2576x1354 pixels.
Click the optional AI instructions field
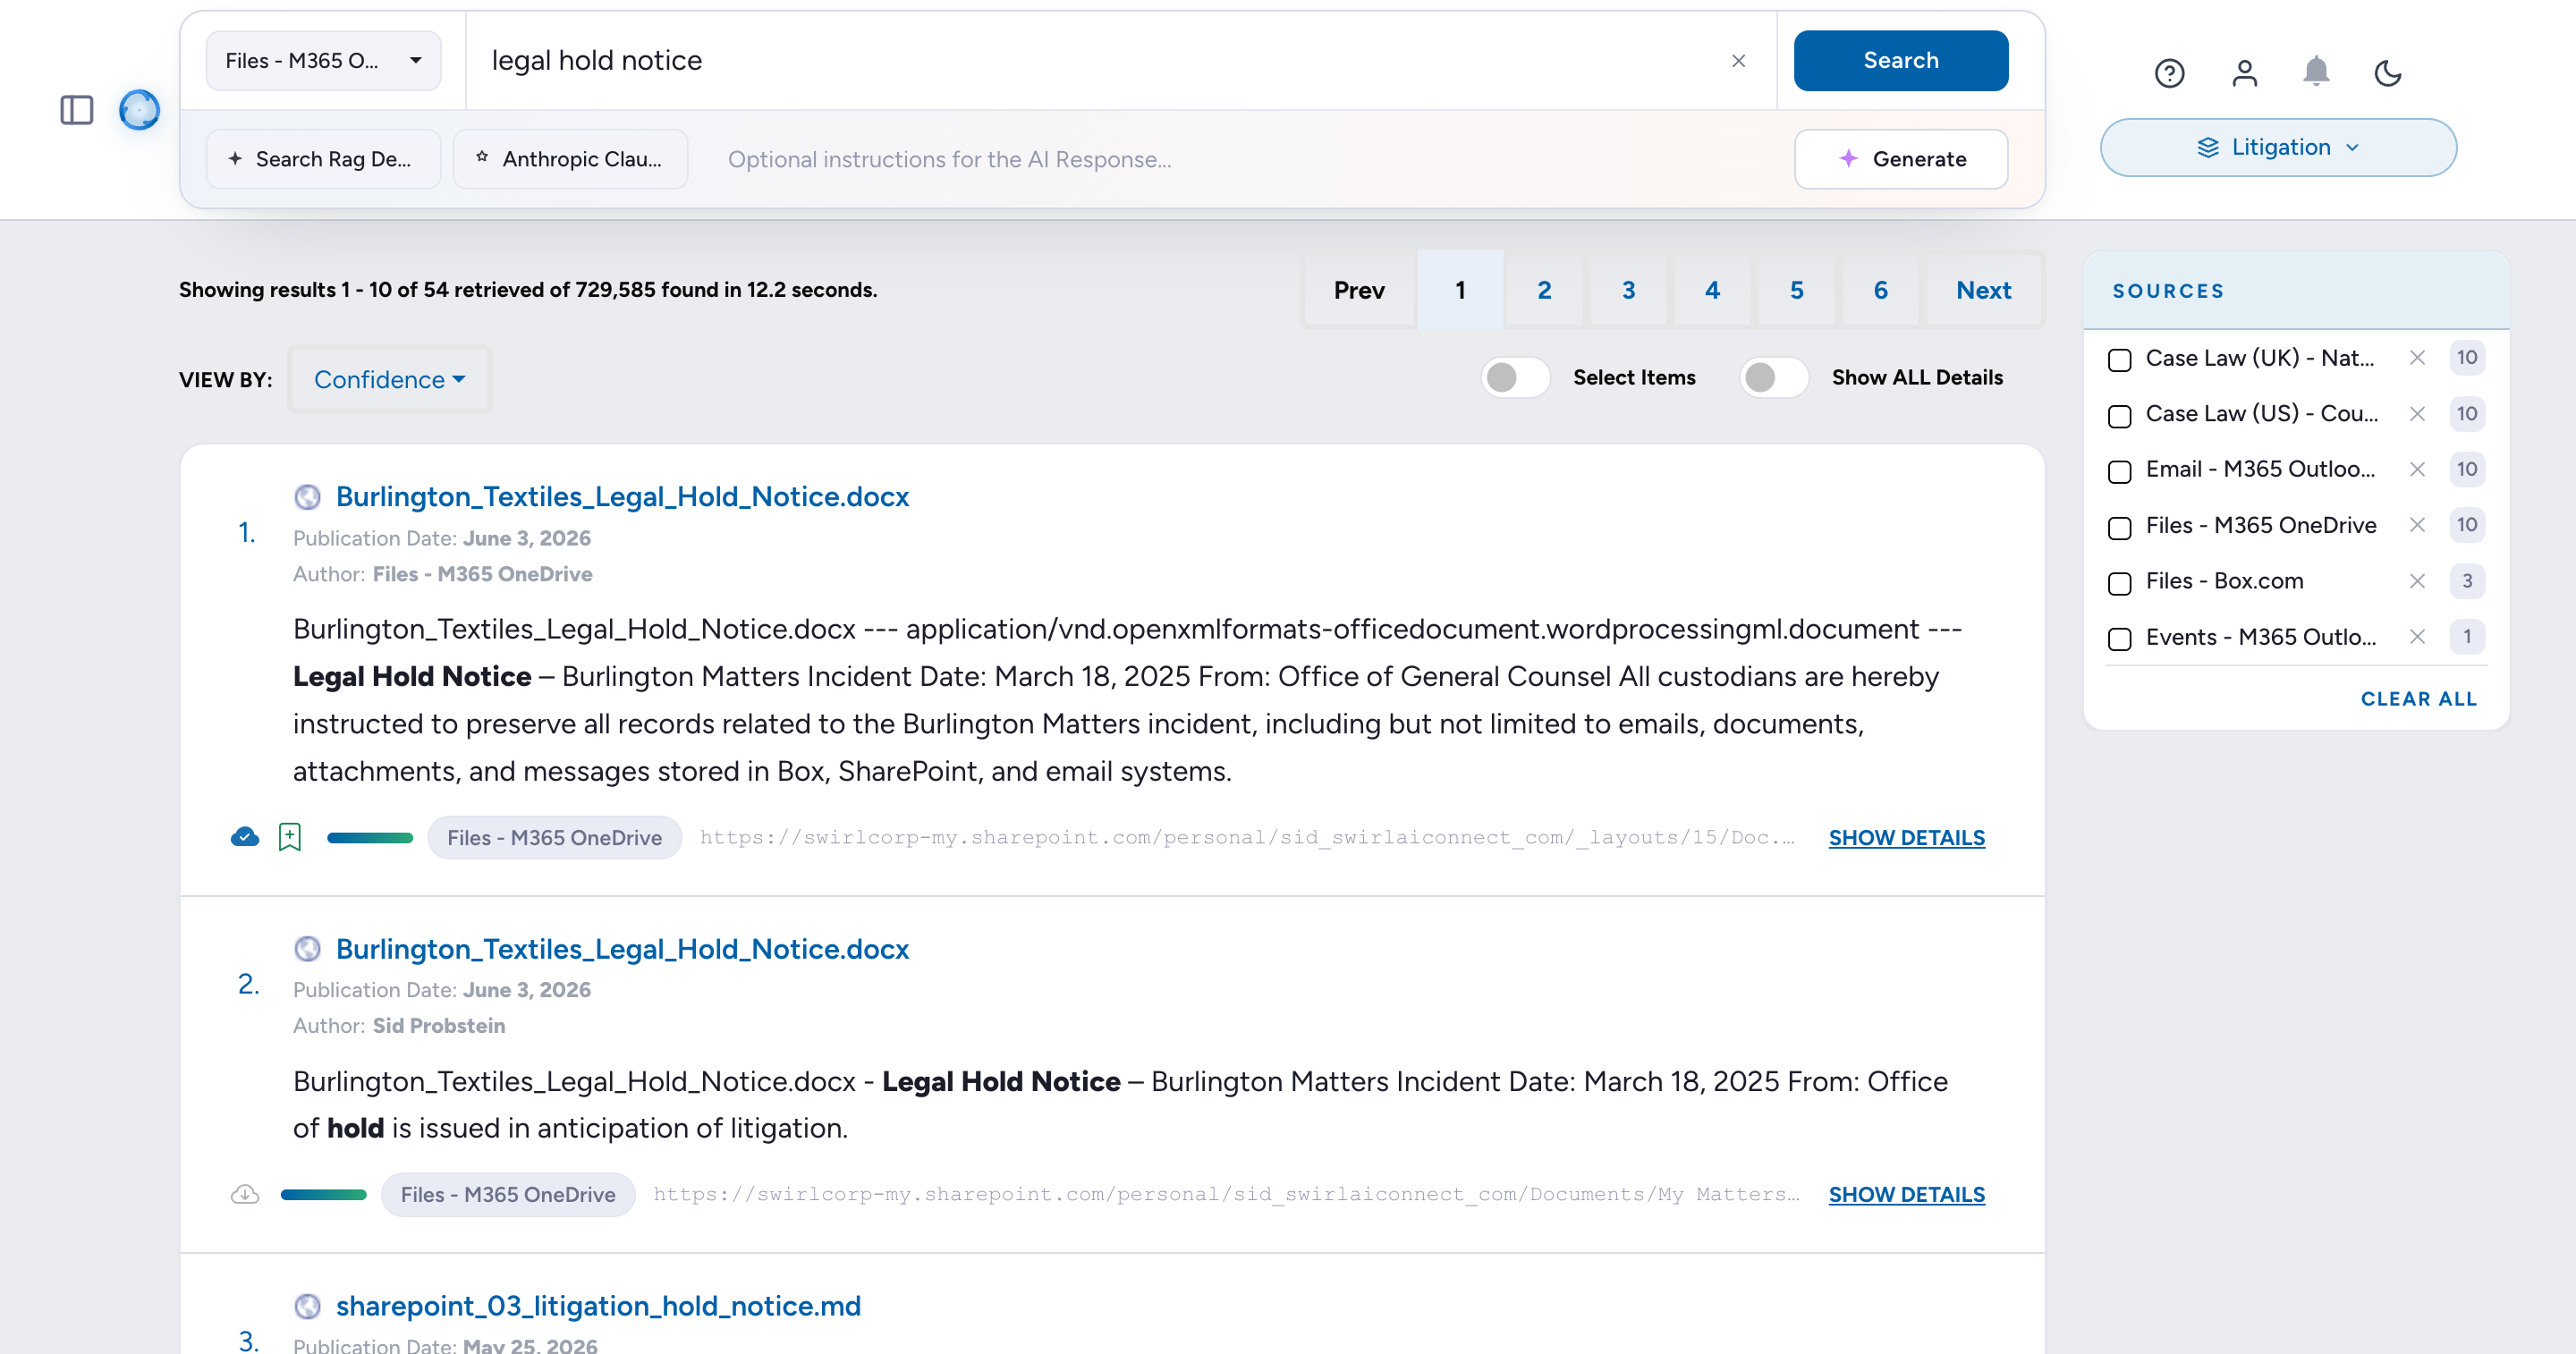[1250, 159]
